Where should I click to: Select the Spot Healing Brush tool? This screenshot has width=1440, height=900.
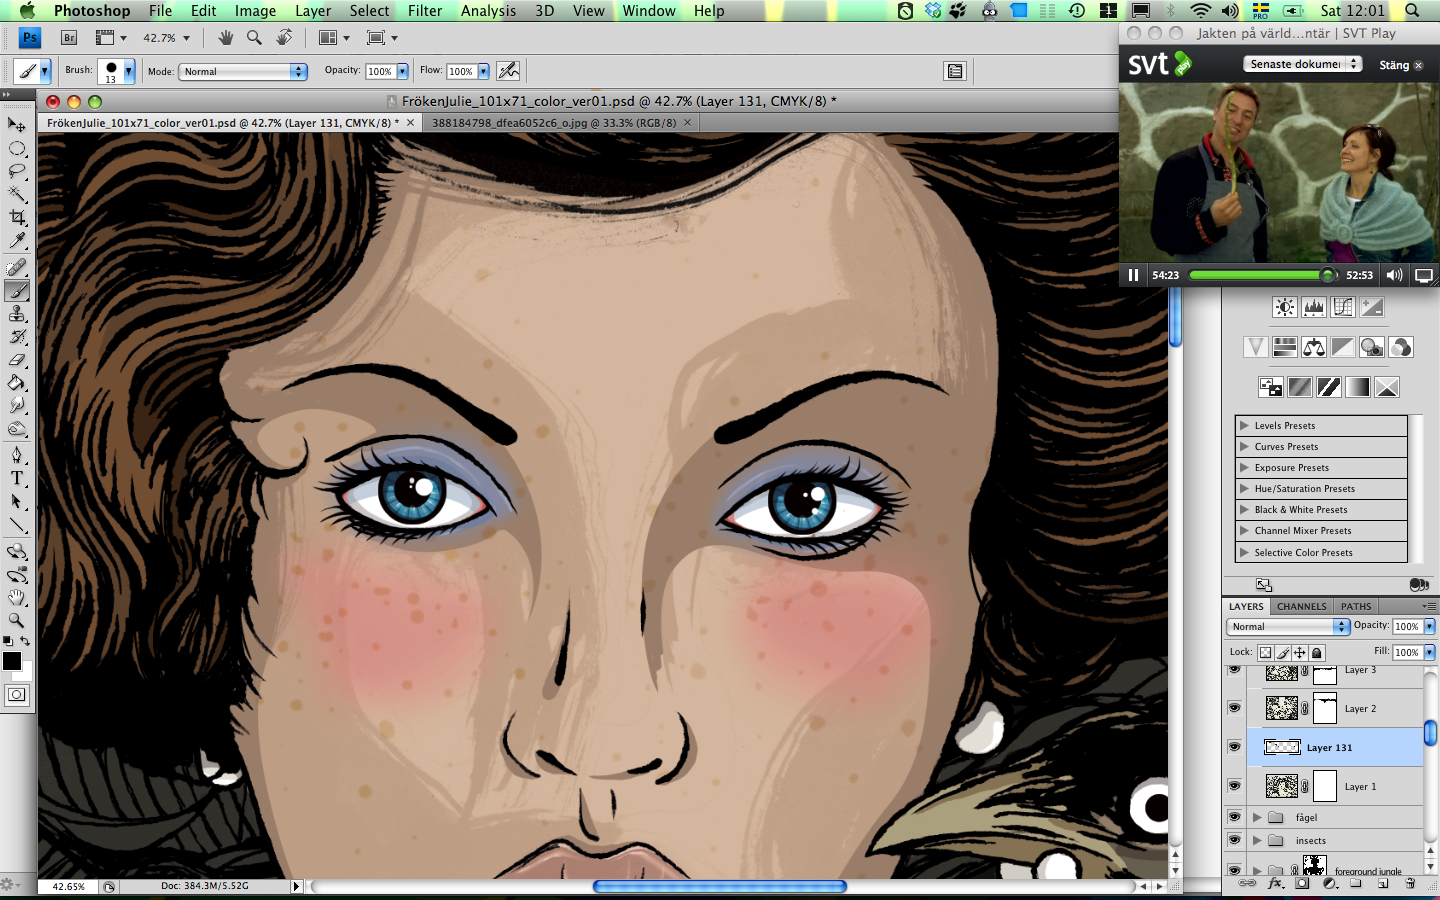pos(17,267)
